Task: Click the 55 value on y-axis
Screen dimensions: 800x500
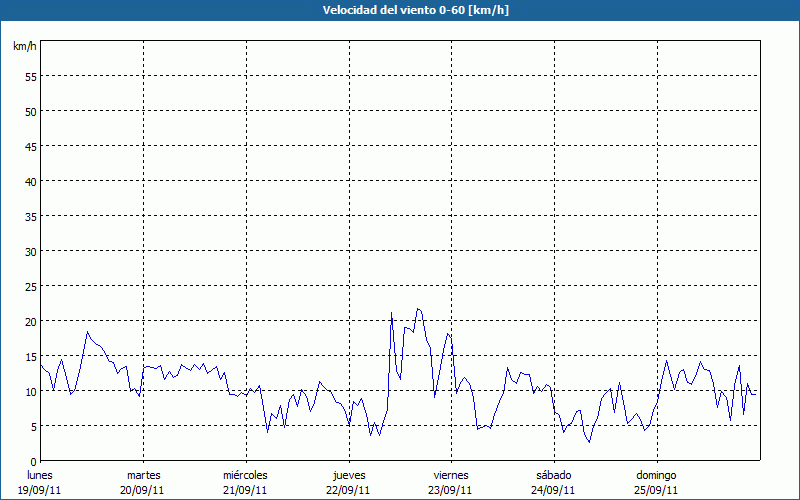Action: [30, 76]
